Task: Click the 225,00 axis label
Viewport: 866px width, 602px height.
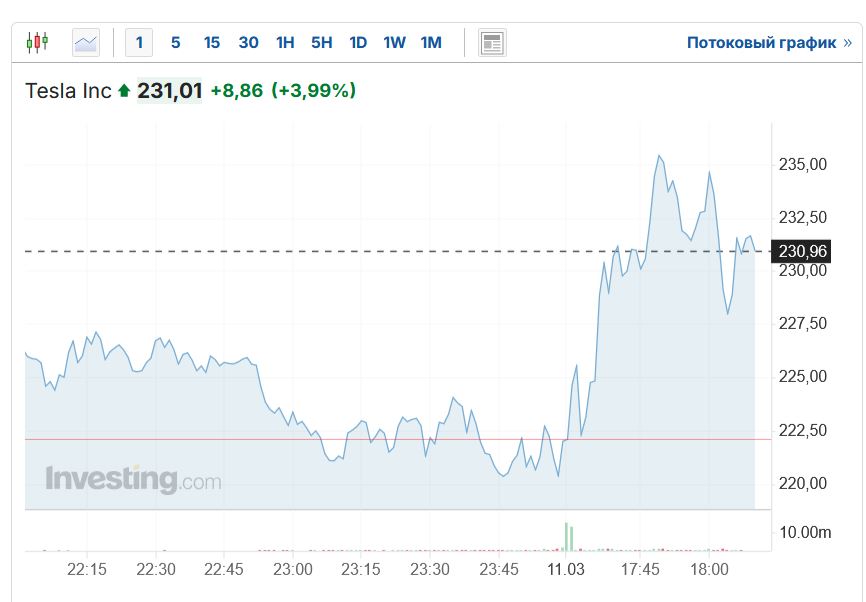Action: [802, 377]
